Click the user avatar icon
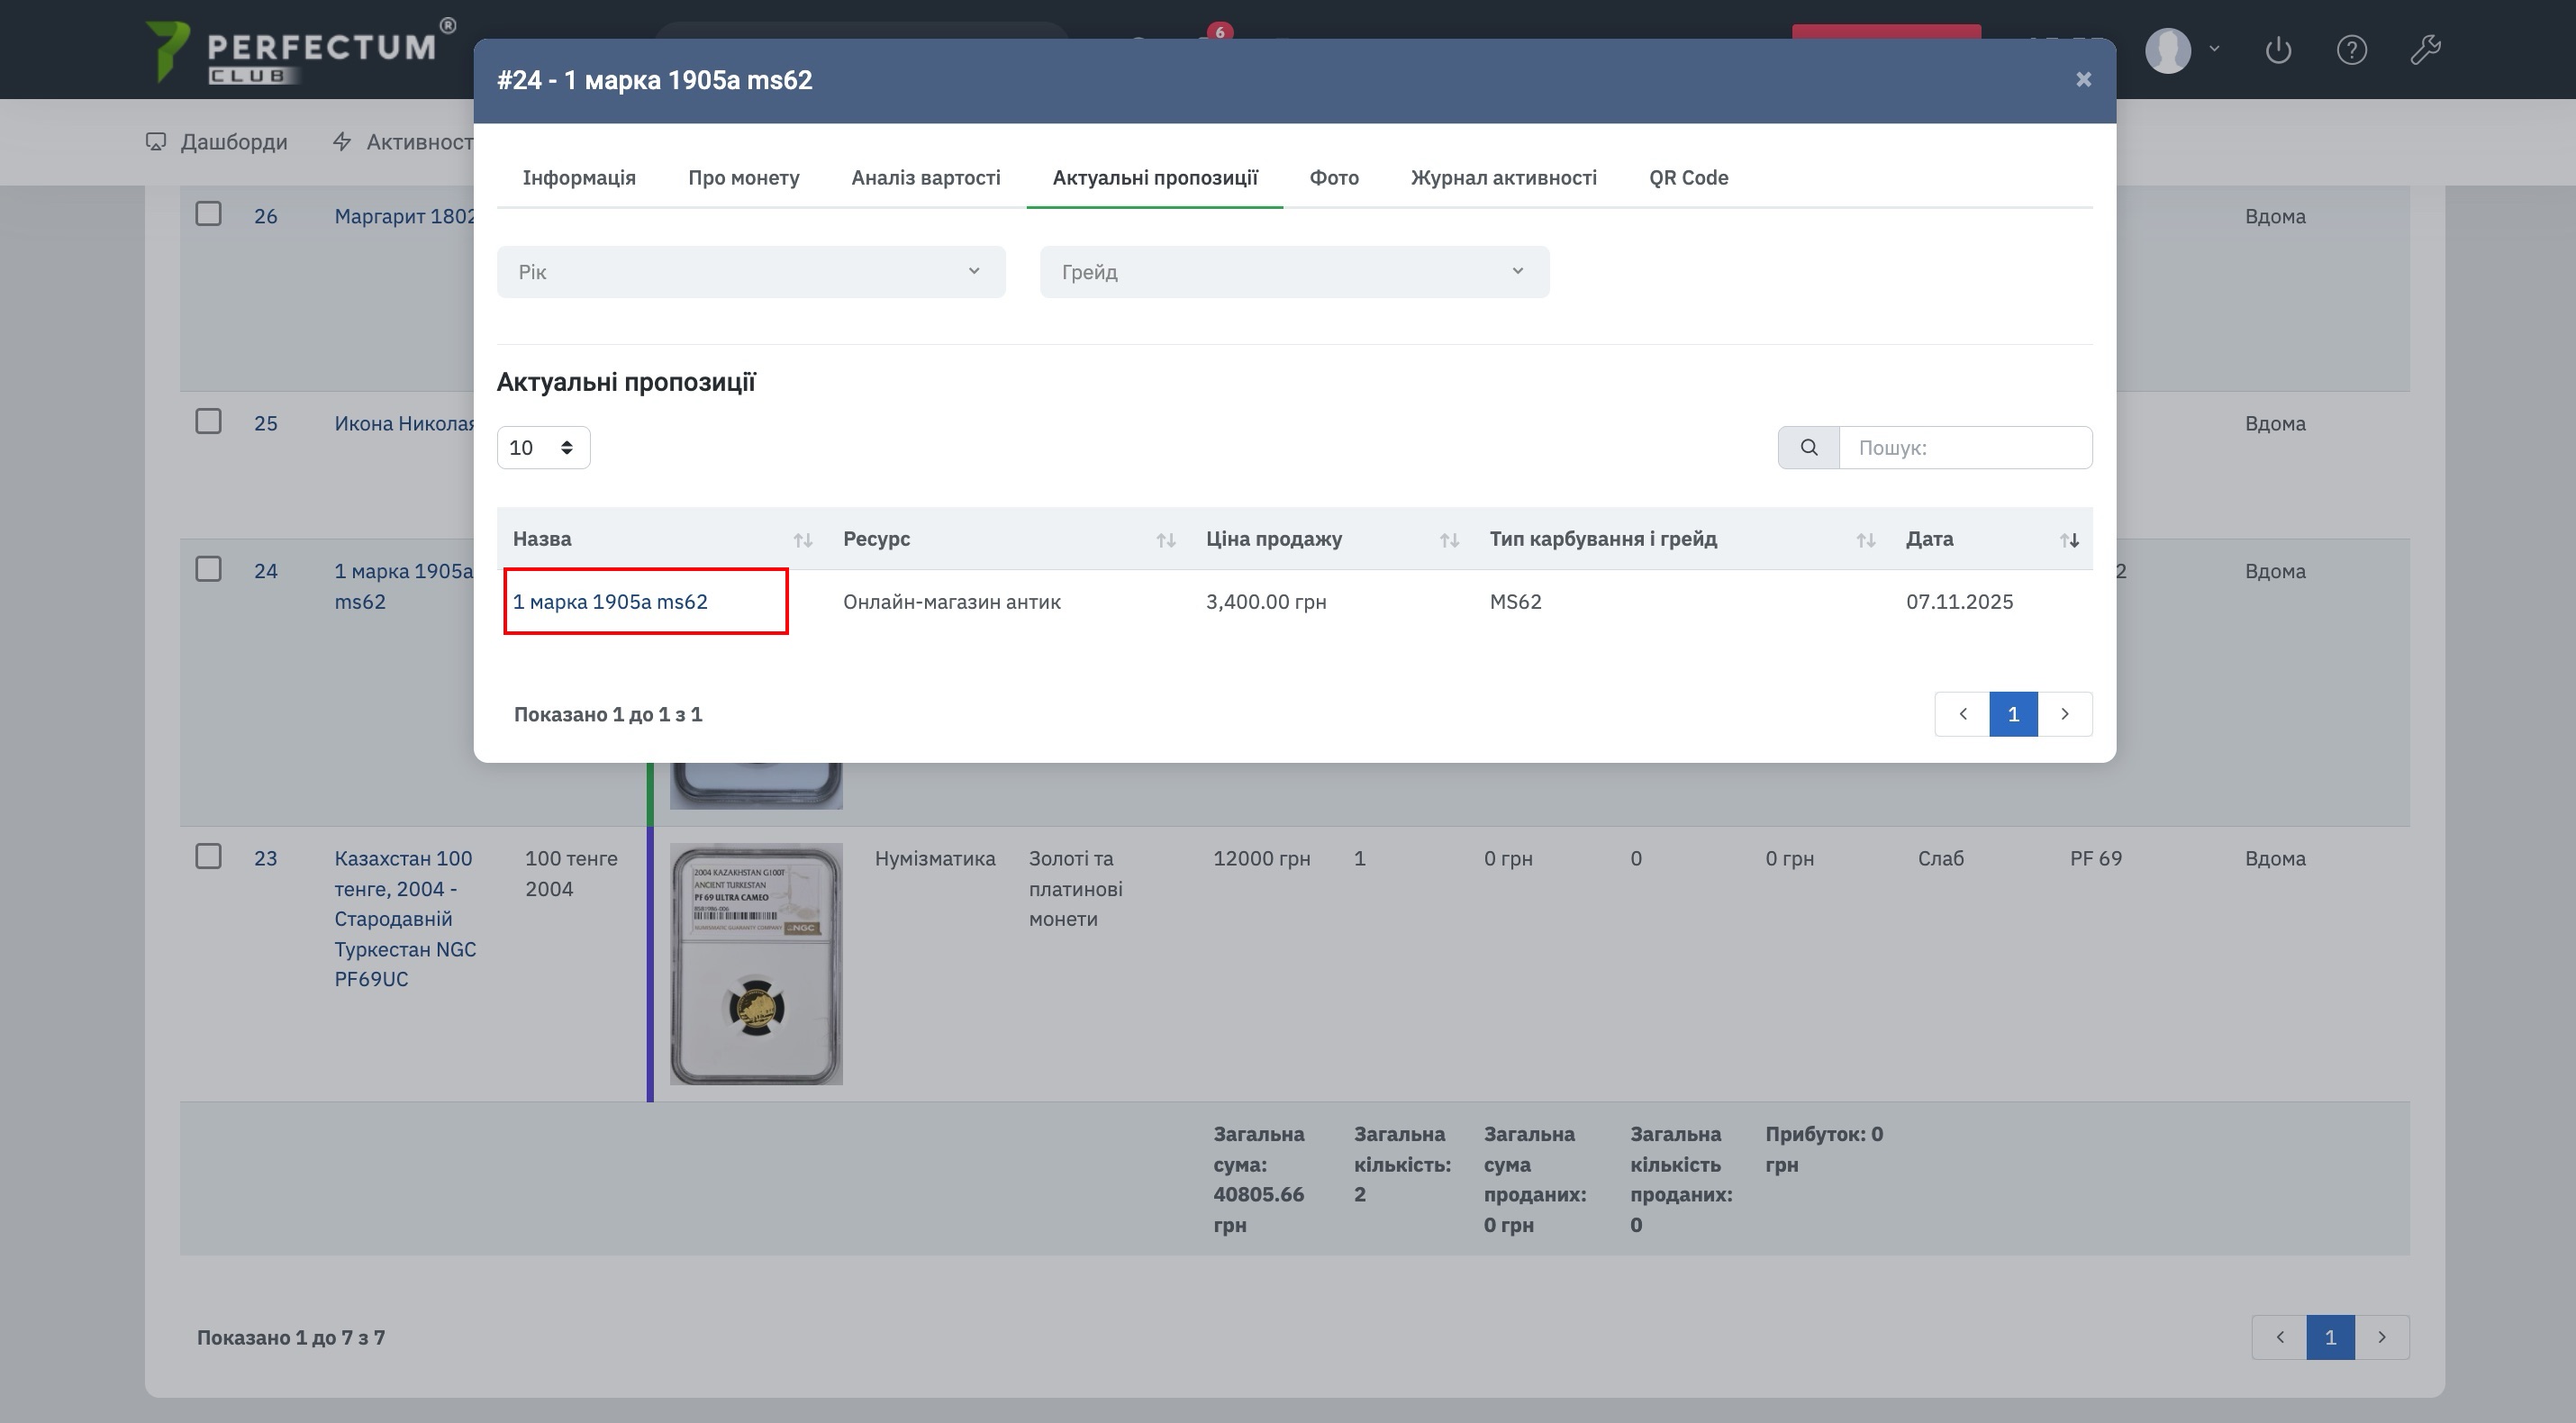The image size is (2576, 1423). point(2168,50)
